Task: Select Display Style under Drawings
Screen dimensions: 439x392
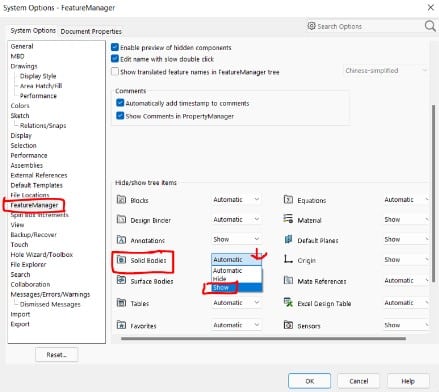Action: 38,76
